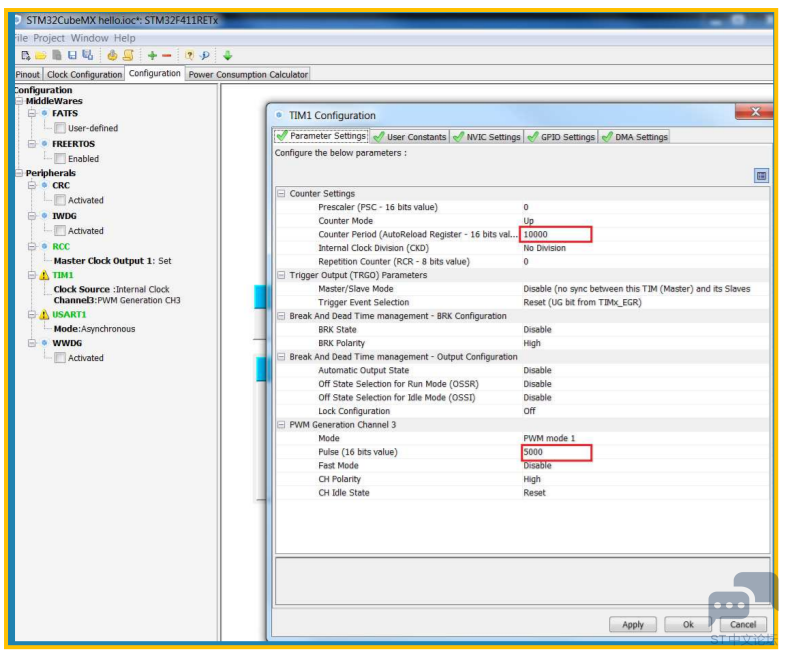This screenshot has height=655, width=787.
Task: Tick the WWDG Activated checkbox
Action: (60, 358)
